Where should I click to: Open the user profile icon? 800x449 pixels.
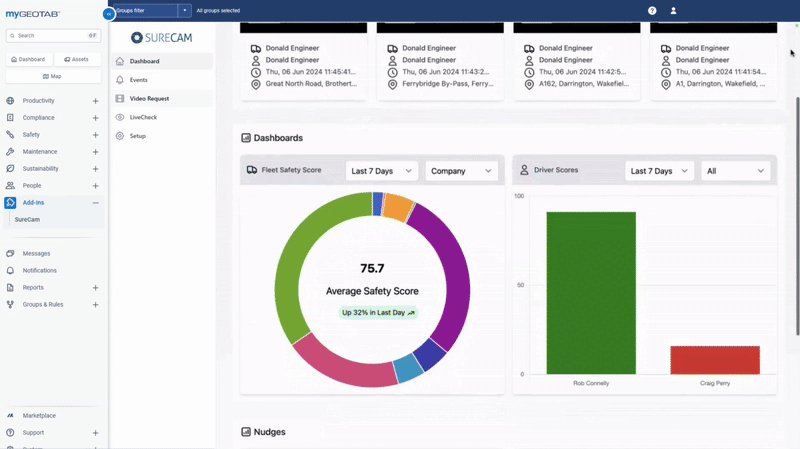click(673, 11)
